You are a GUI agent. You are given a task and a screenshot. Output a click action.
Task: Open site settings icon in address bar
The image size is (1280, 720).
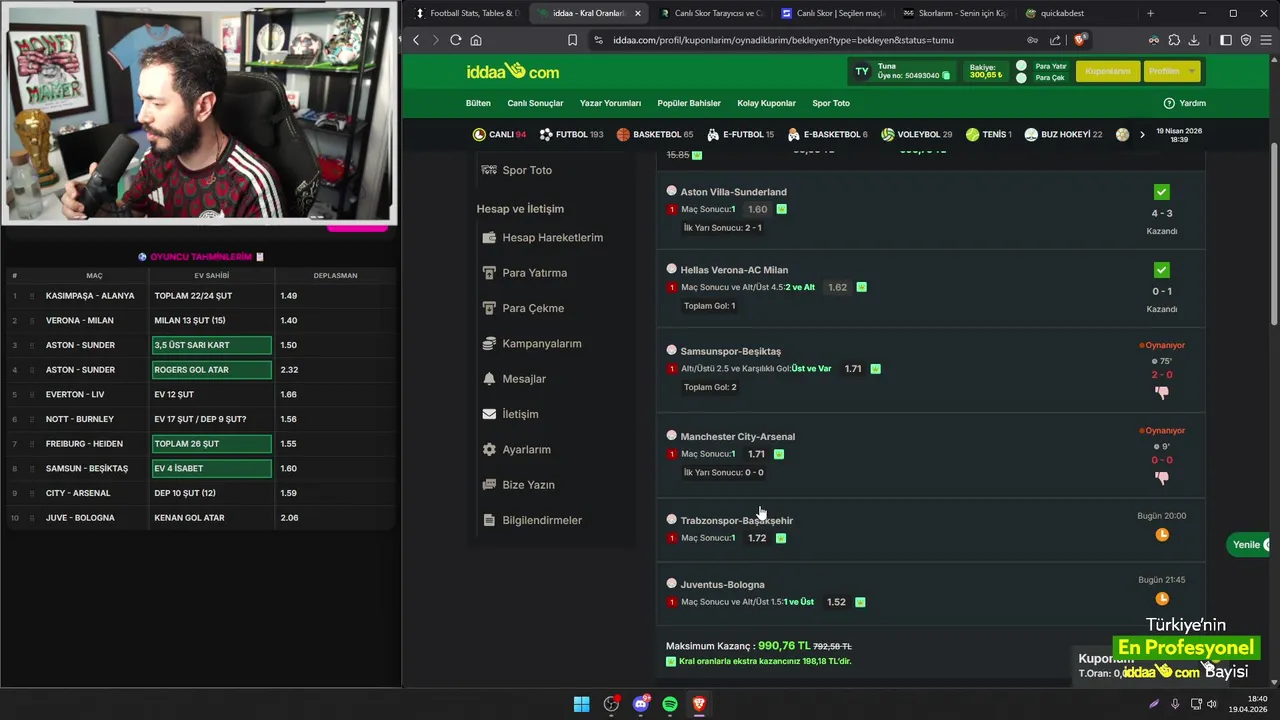598,40
